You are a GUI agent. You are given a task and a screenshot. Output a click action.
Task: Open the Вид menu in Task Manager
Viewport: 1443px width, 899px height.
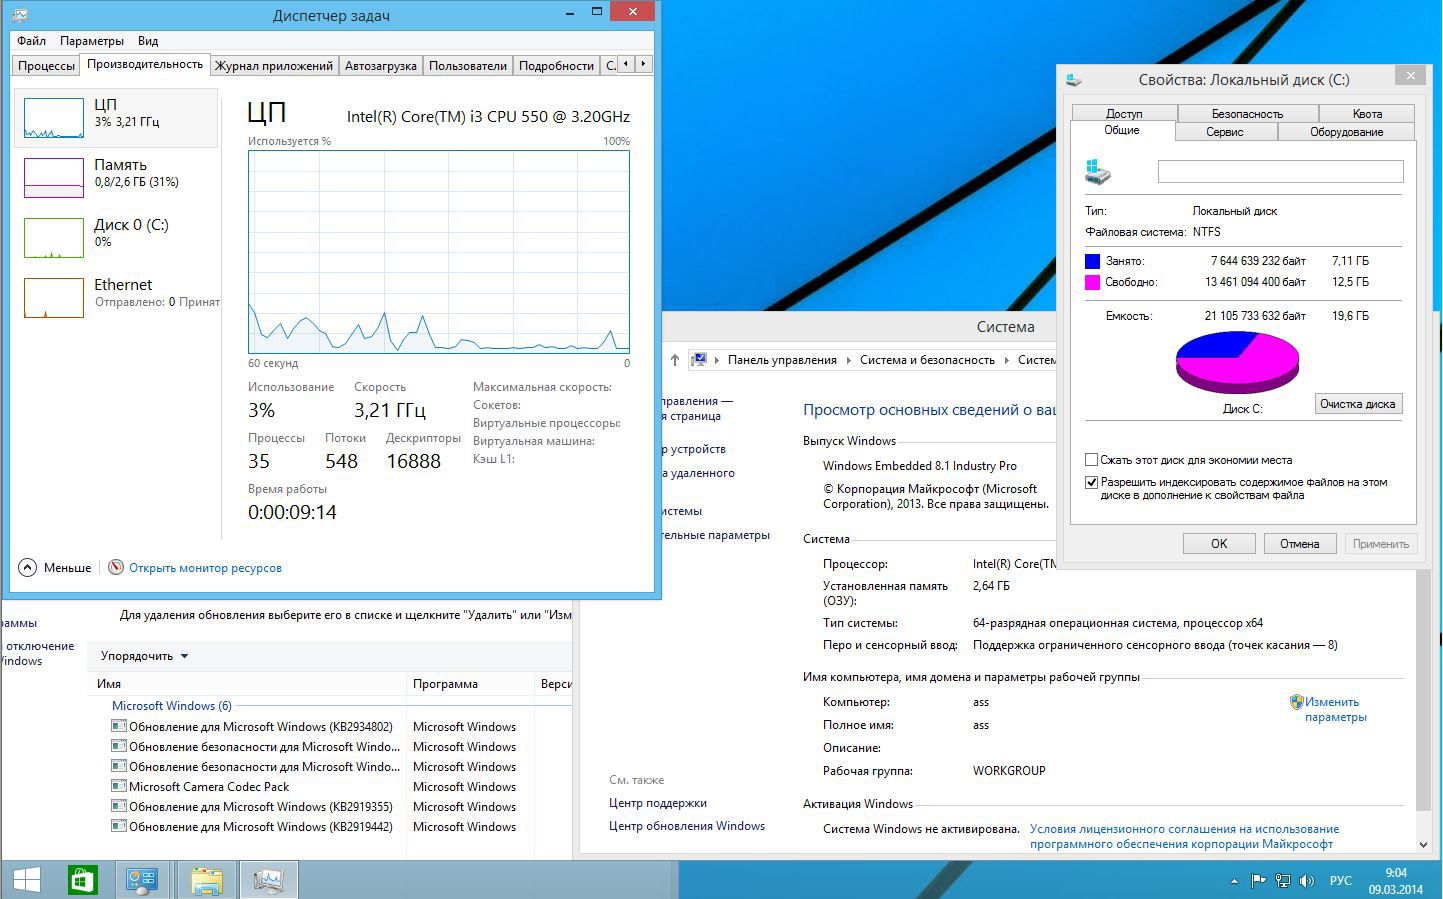148,41
